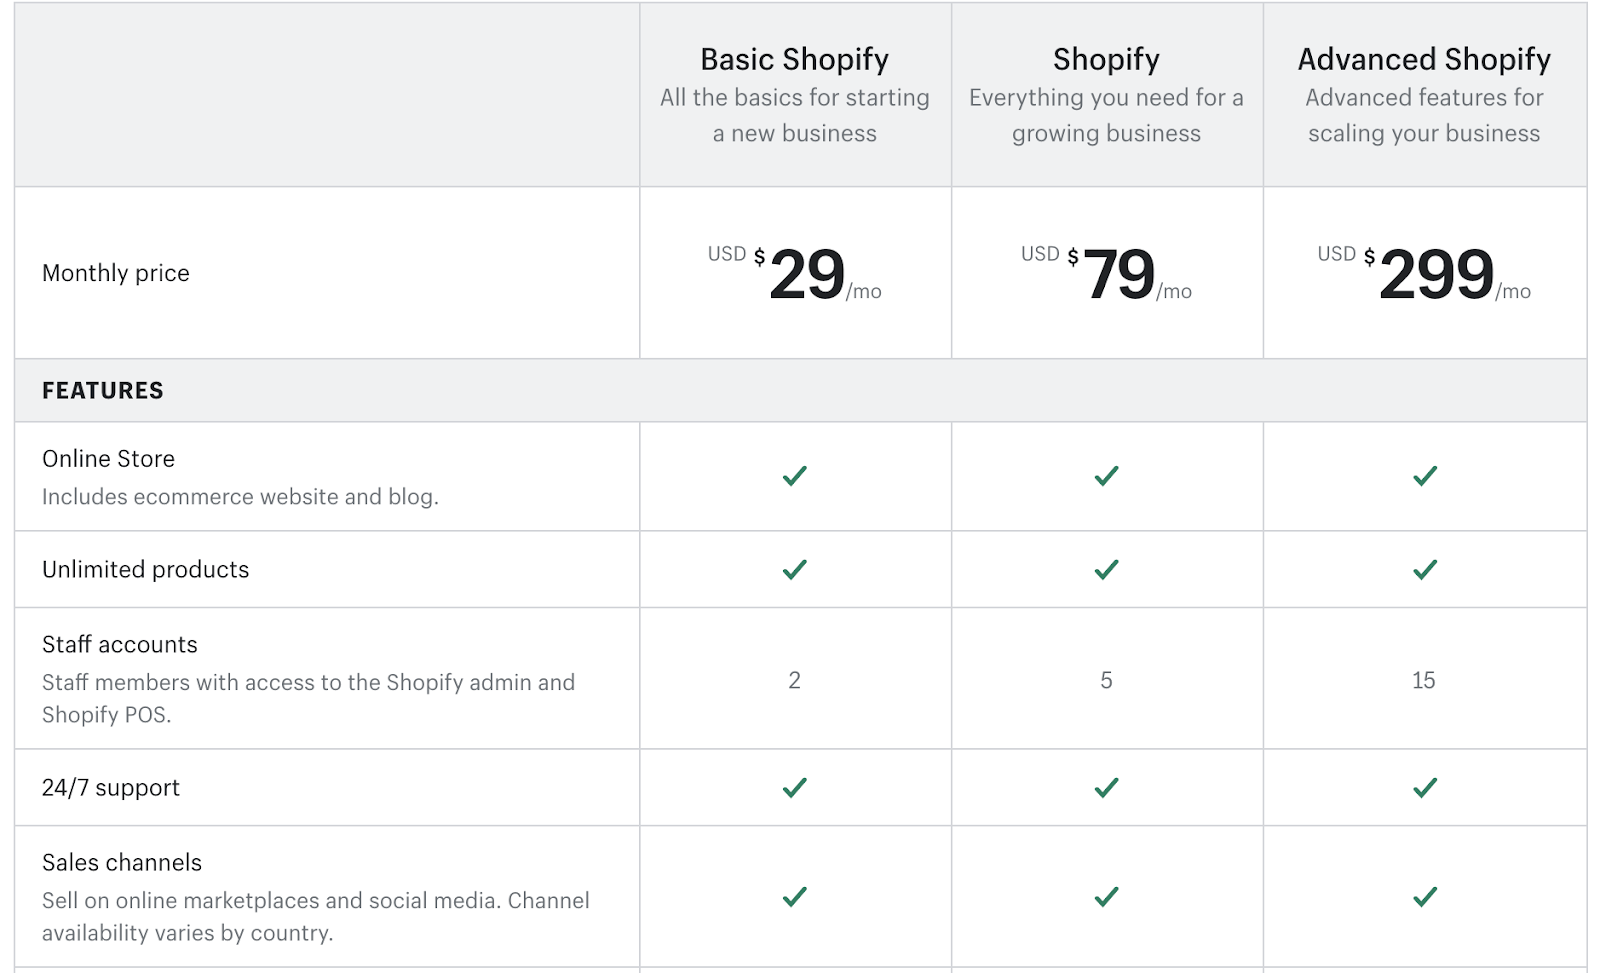1600x973 pixels.
Task: Click the Staff accounts feature label
Action: 120,645
